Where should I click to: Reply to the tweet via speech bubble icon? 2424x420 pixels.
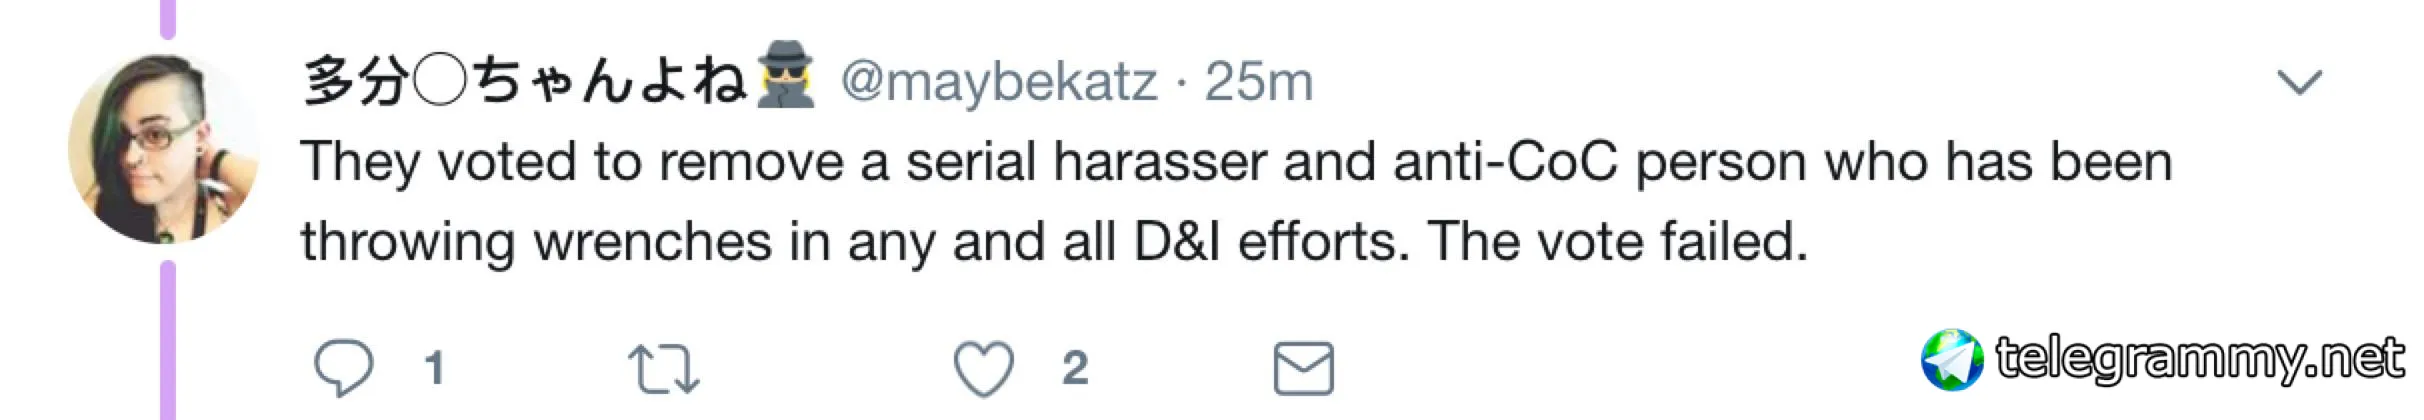click(x=344, y=368)
